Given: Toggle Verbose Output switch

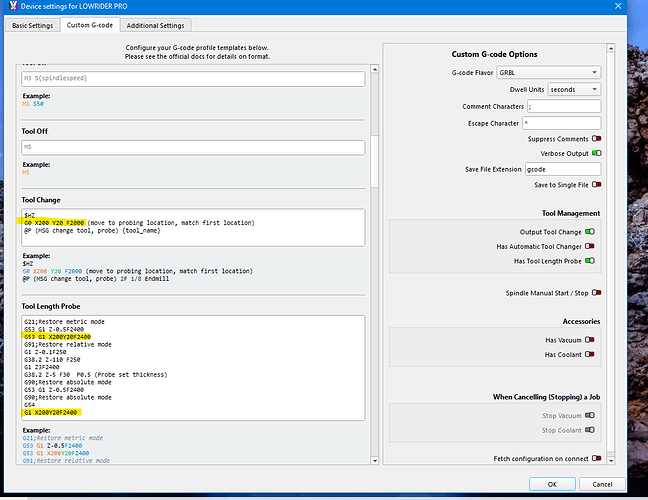Looking at the screenshot, I should point(596,153).
